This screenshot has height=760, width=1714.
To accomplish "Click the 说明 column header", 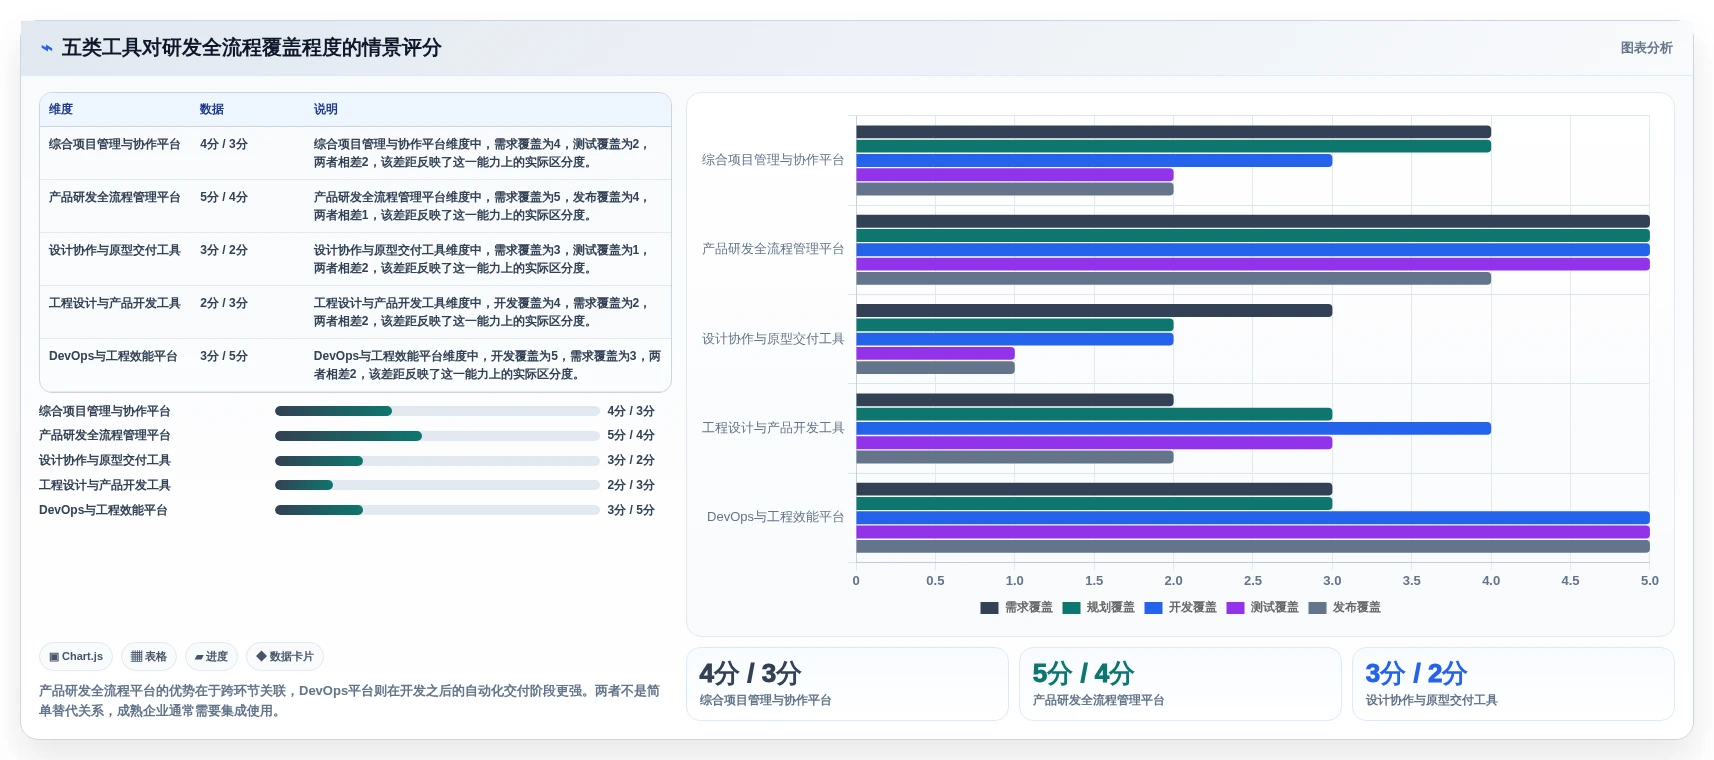I will click(x=325, y=109).
